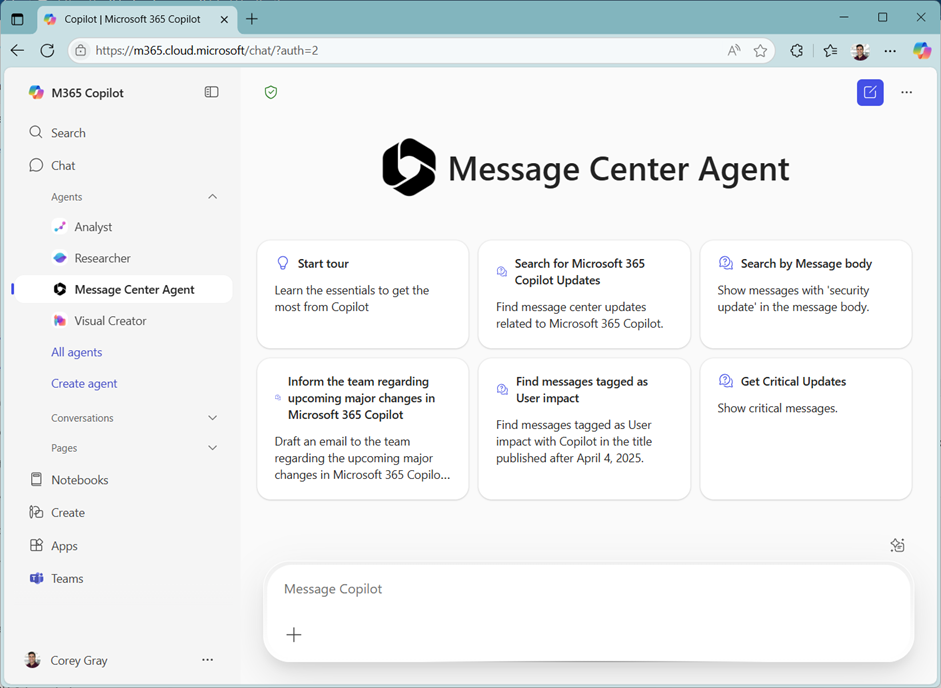Click the new chat compose icon
The height and width of the screenshot is (688, 941).
pos(870,92)
